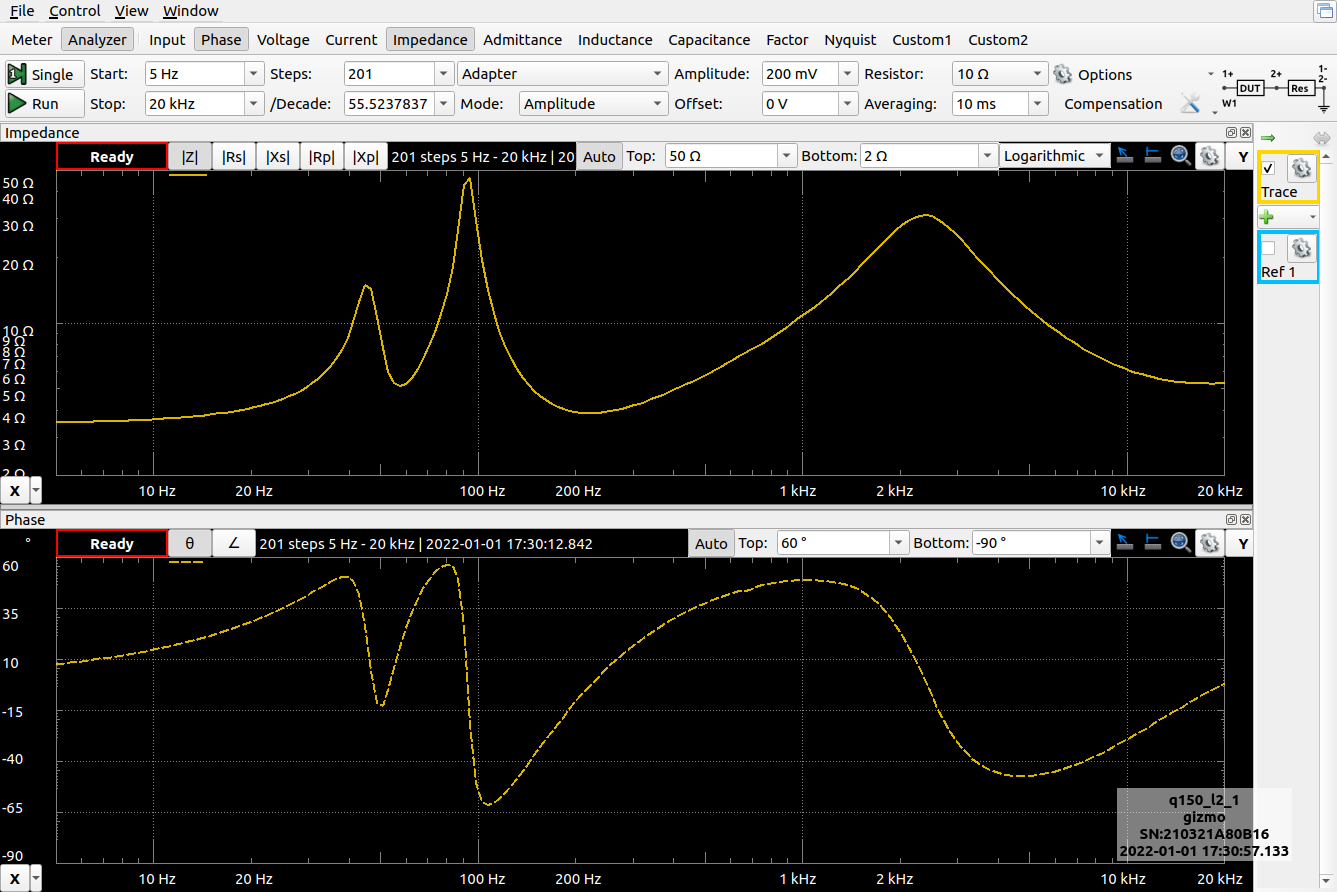Click the Impedance plot cursor arrow icon
Viewport: 1337px width, 892px height.
1125,155
